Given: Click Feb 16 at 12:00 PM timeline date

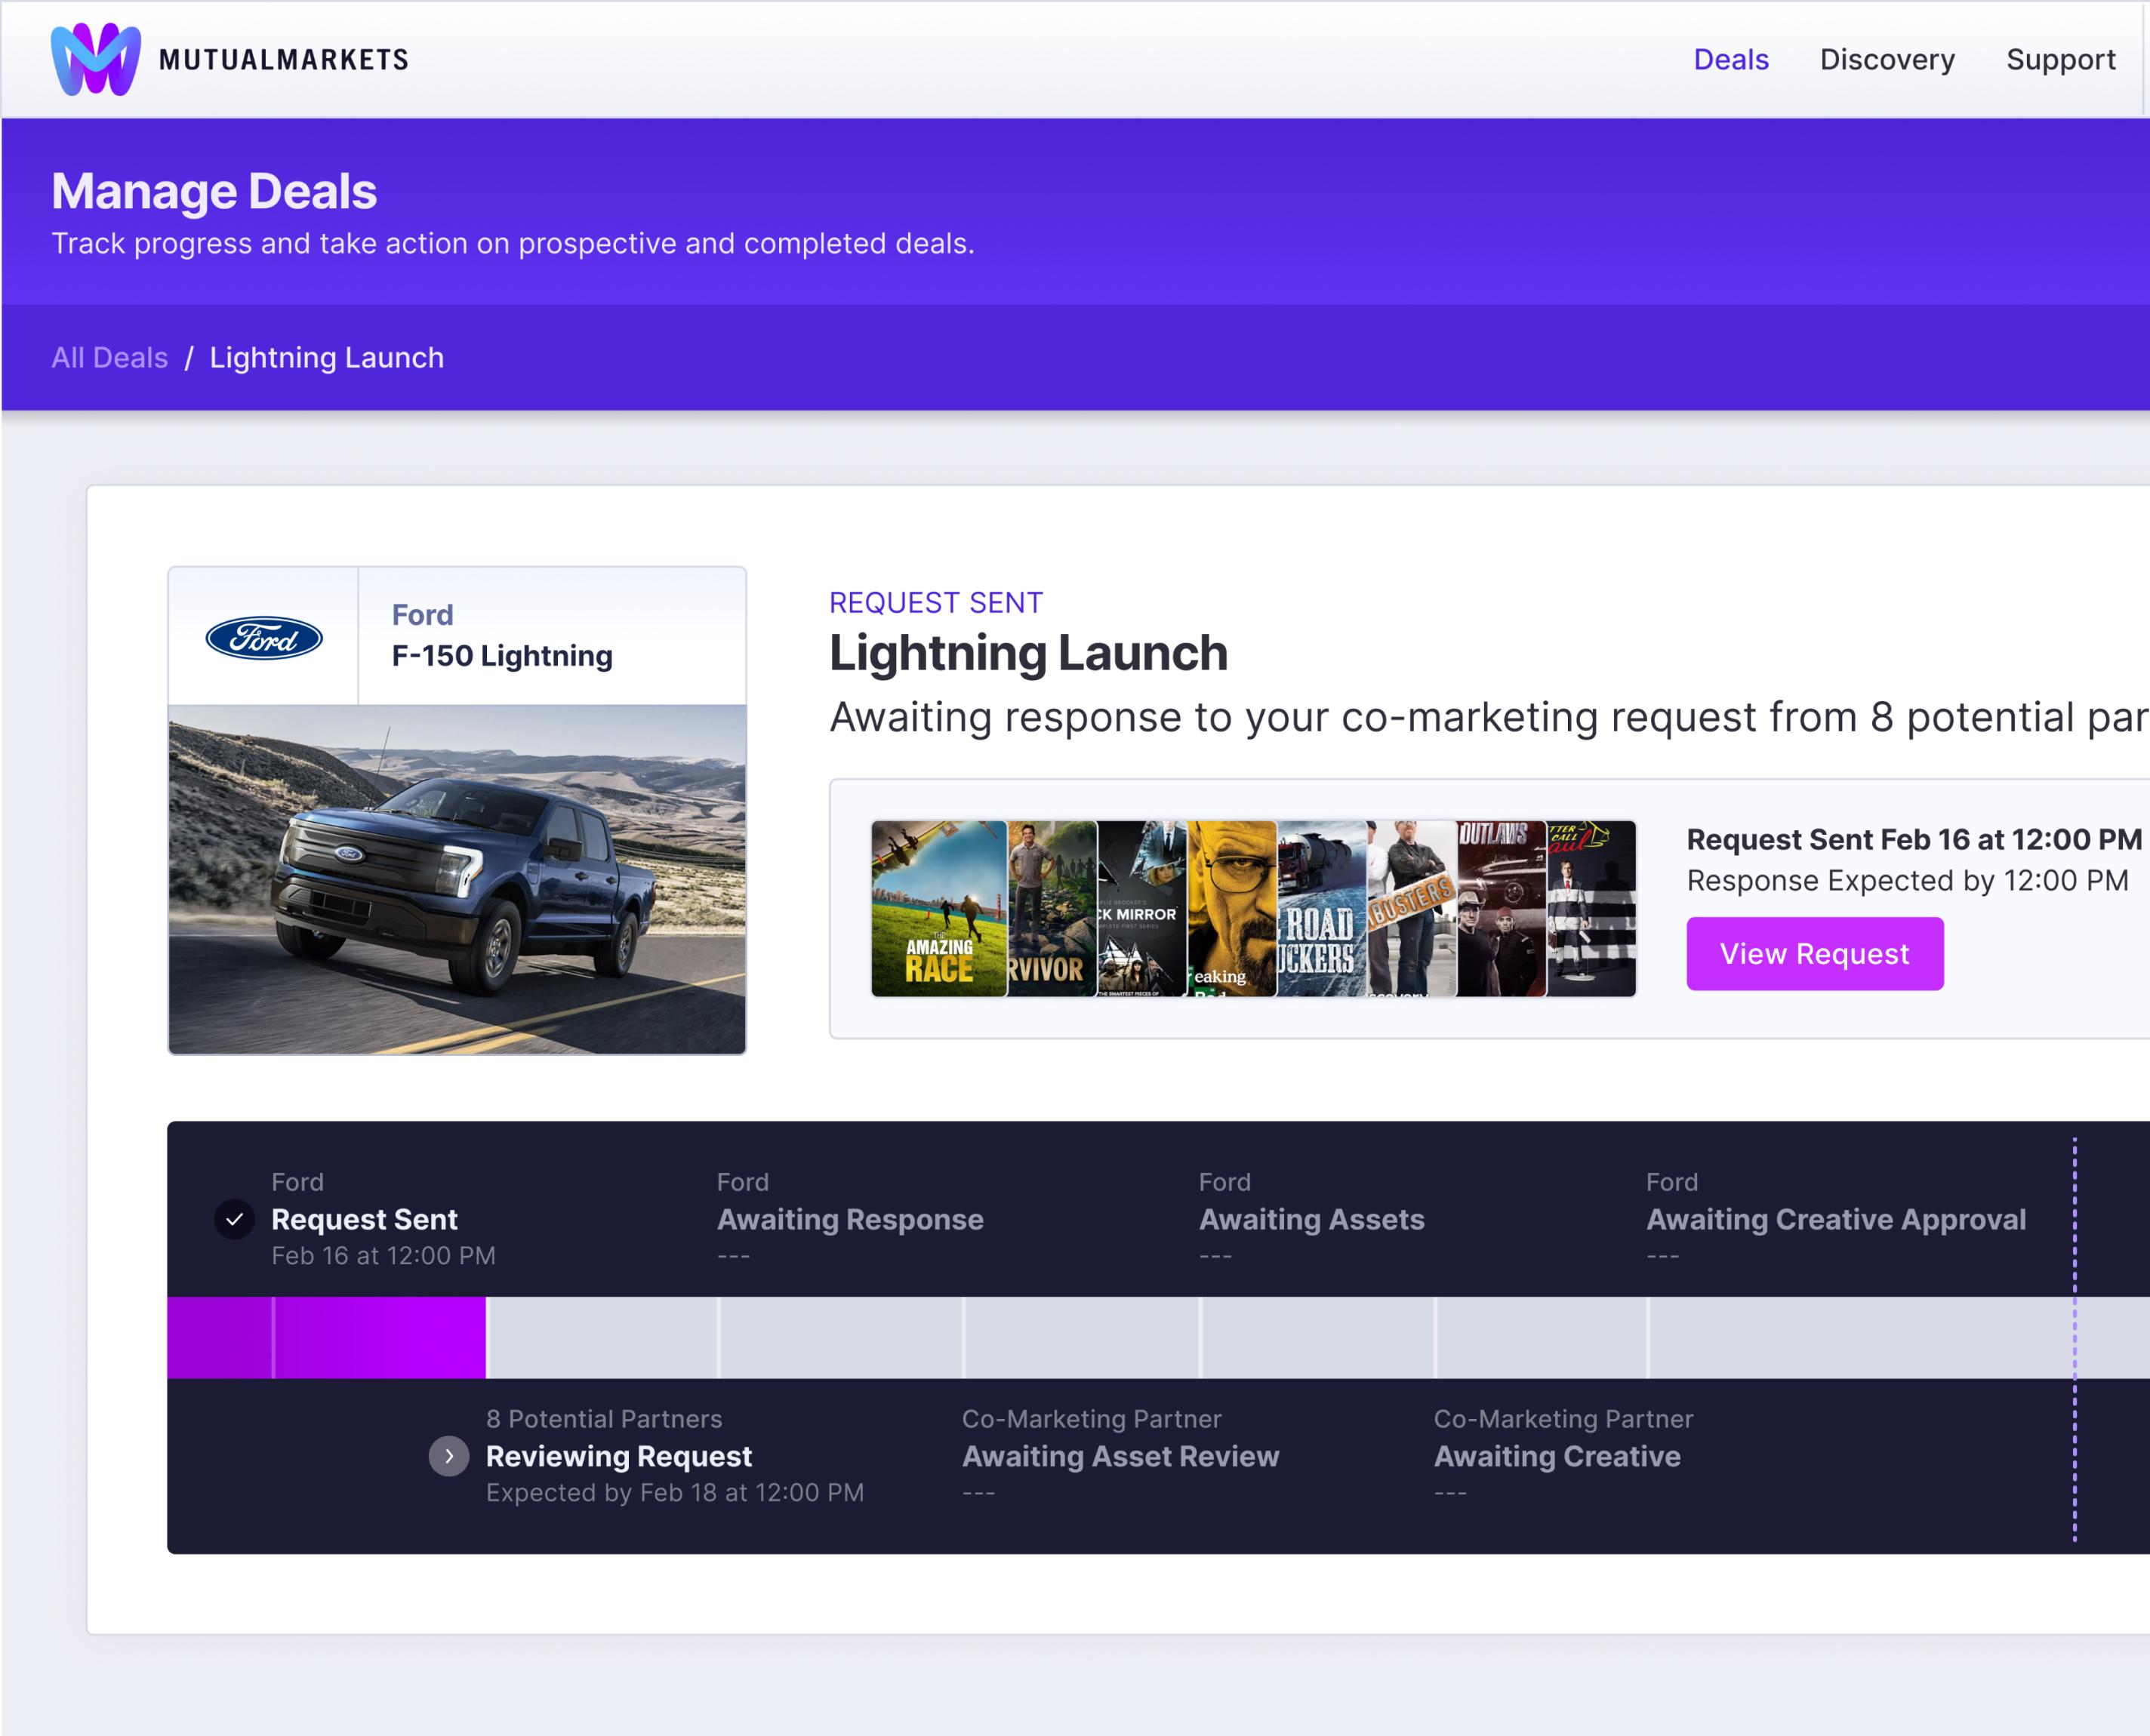Looking at the screenshot, I should click(384, 1255).
